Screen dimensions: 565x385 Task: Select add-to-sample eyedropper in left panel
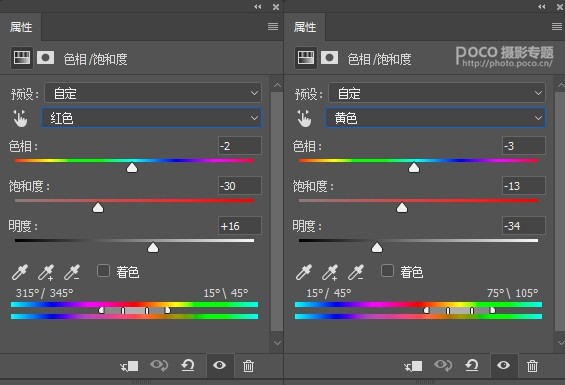click(x=46, y=273)
